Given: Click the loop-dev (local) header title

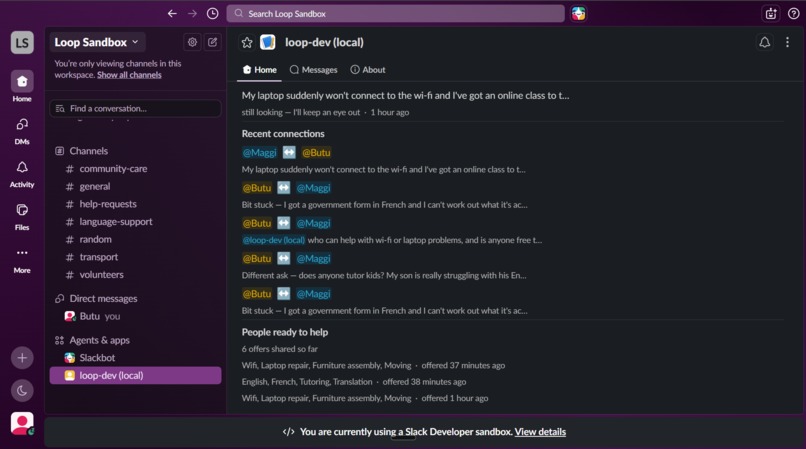Looking at the screenshot, I should click(x=324, y=43).
